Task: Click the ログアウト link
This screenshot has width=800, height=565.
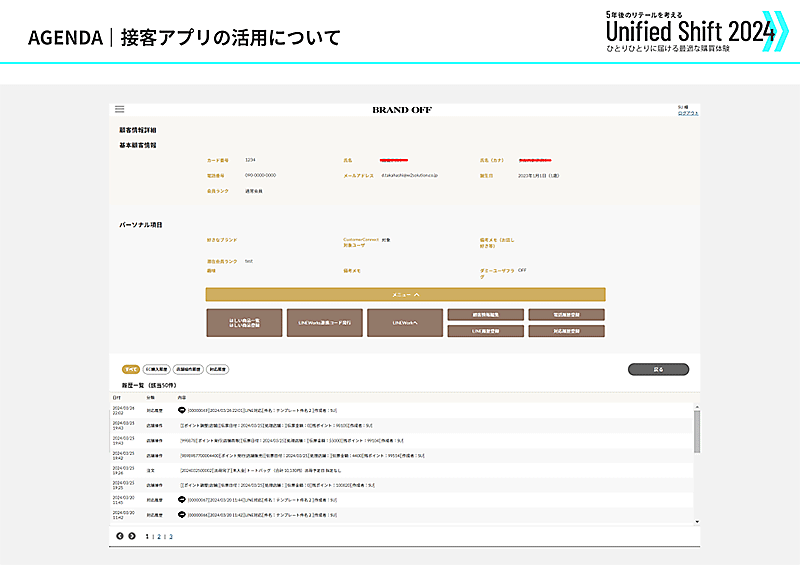Action: [x=687, y=114]
